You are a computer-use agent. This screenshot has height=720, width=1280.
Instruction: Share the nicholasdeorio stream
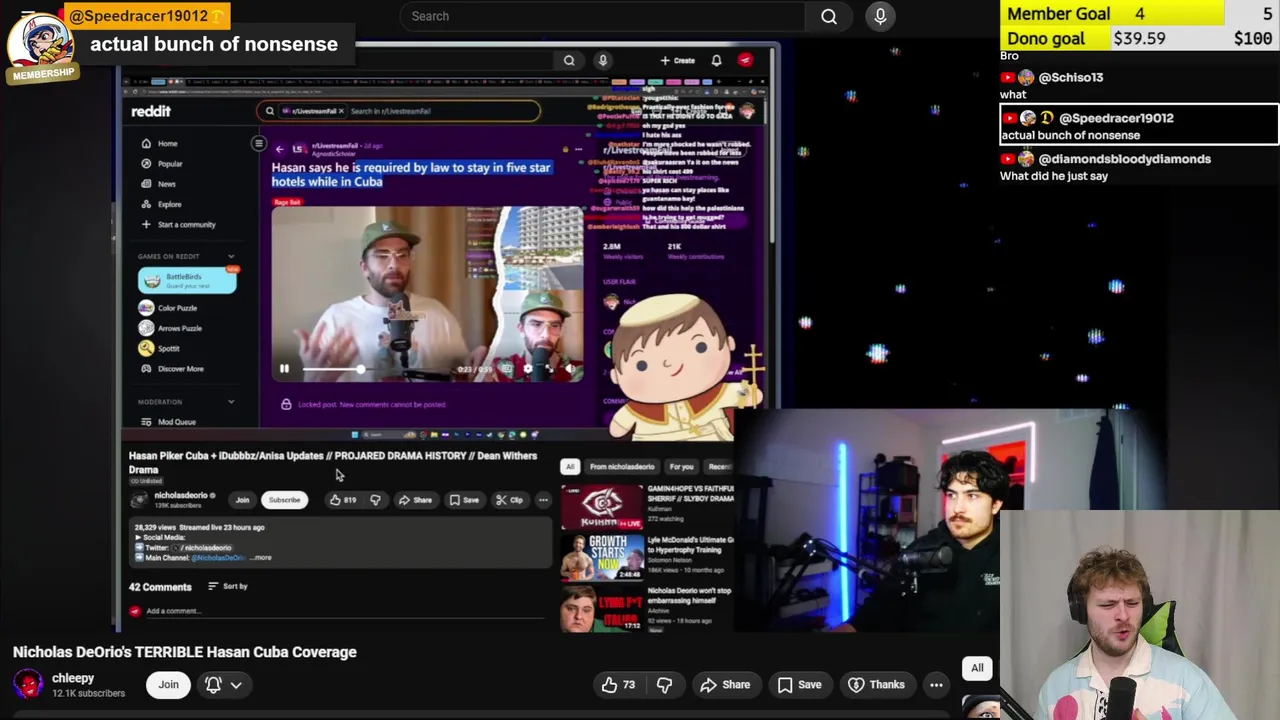416,500
